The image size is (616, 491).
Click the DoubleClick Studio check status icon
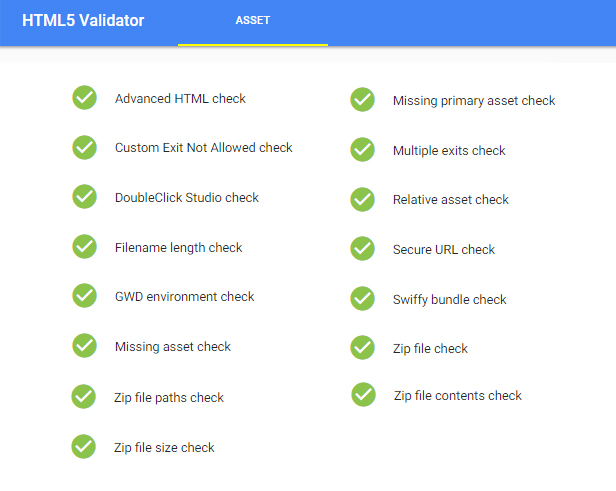point(84,196)
